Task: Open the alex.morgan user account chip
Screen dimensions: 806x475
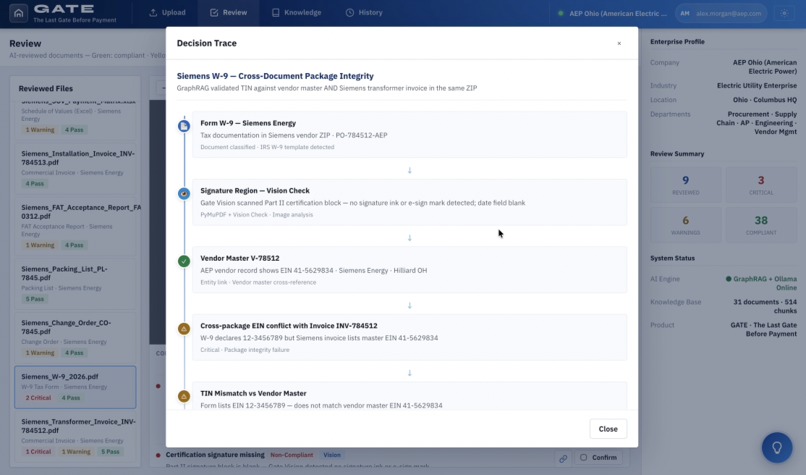Action: click(x=721, y=13)
